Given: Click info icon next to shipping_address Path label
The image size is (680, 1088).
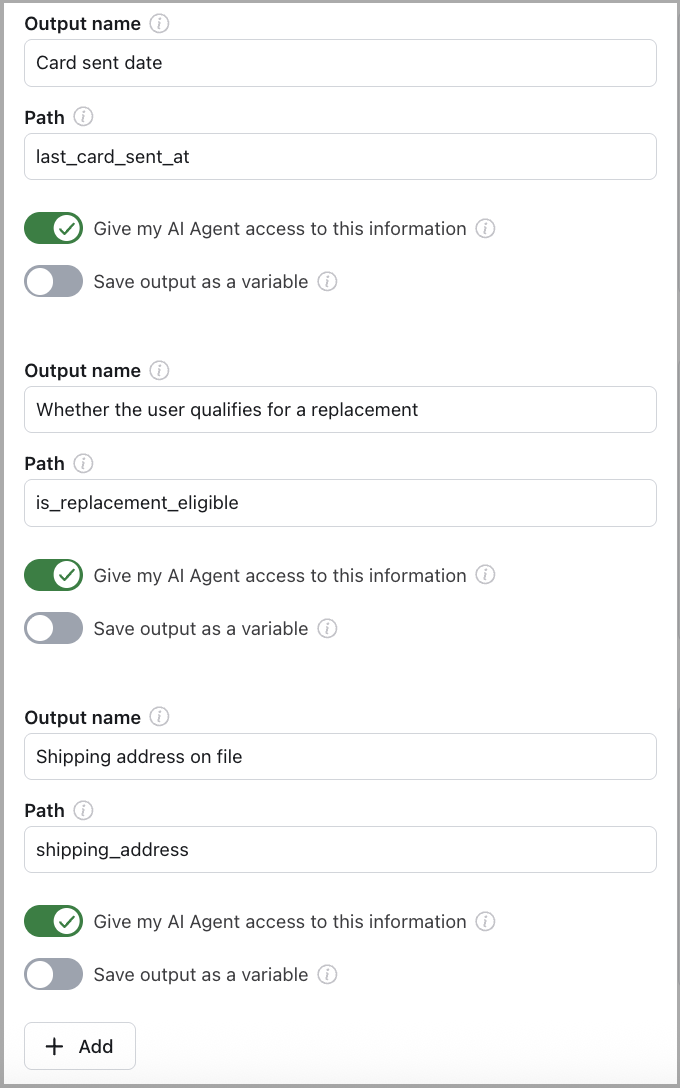Looking at the screenshot, I should click(x=84, y=810).
